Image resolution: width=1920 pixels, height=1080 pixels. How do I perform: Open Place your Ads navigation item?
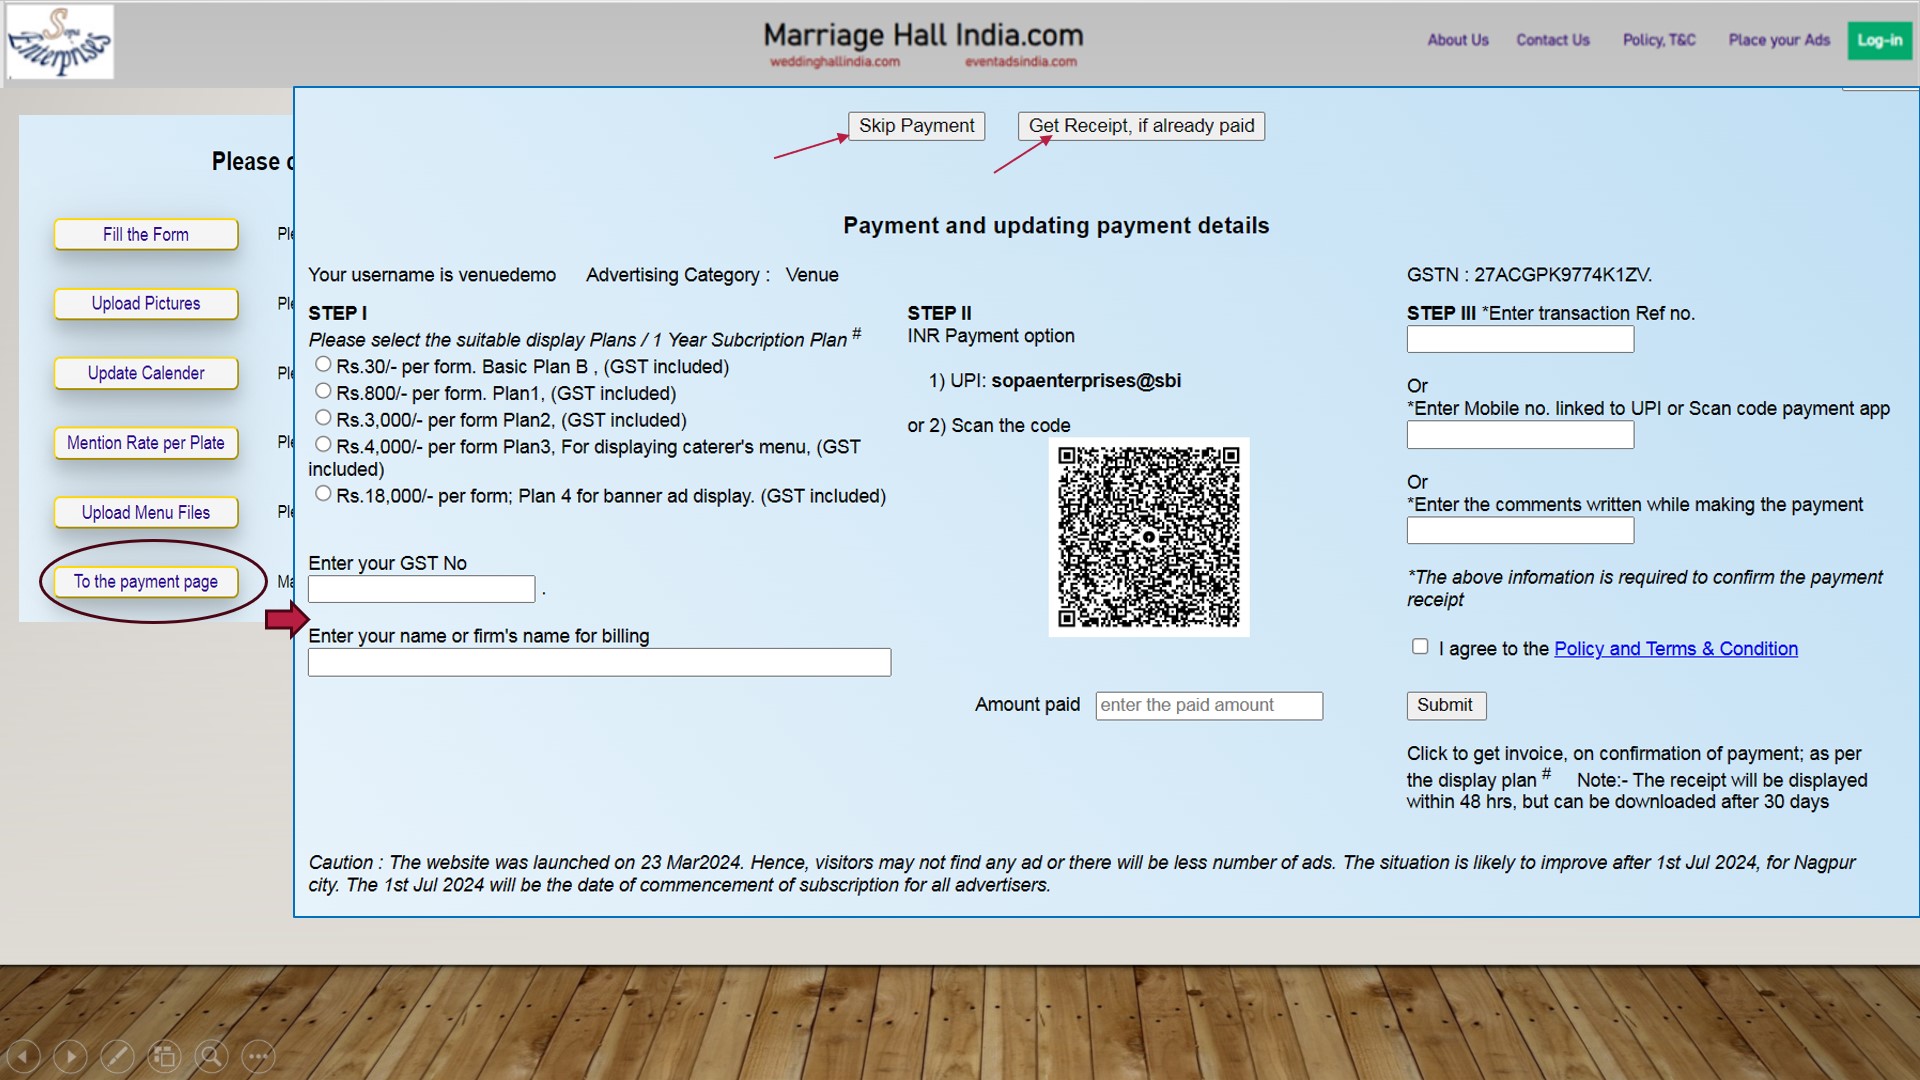coord(1779,40)
